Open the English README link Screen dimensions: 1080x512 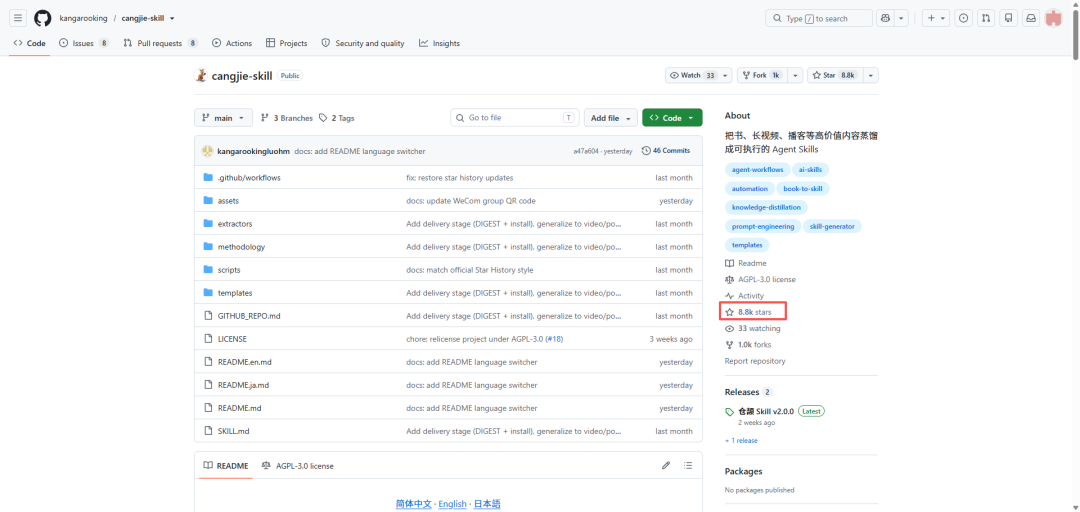point(452,504)
